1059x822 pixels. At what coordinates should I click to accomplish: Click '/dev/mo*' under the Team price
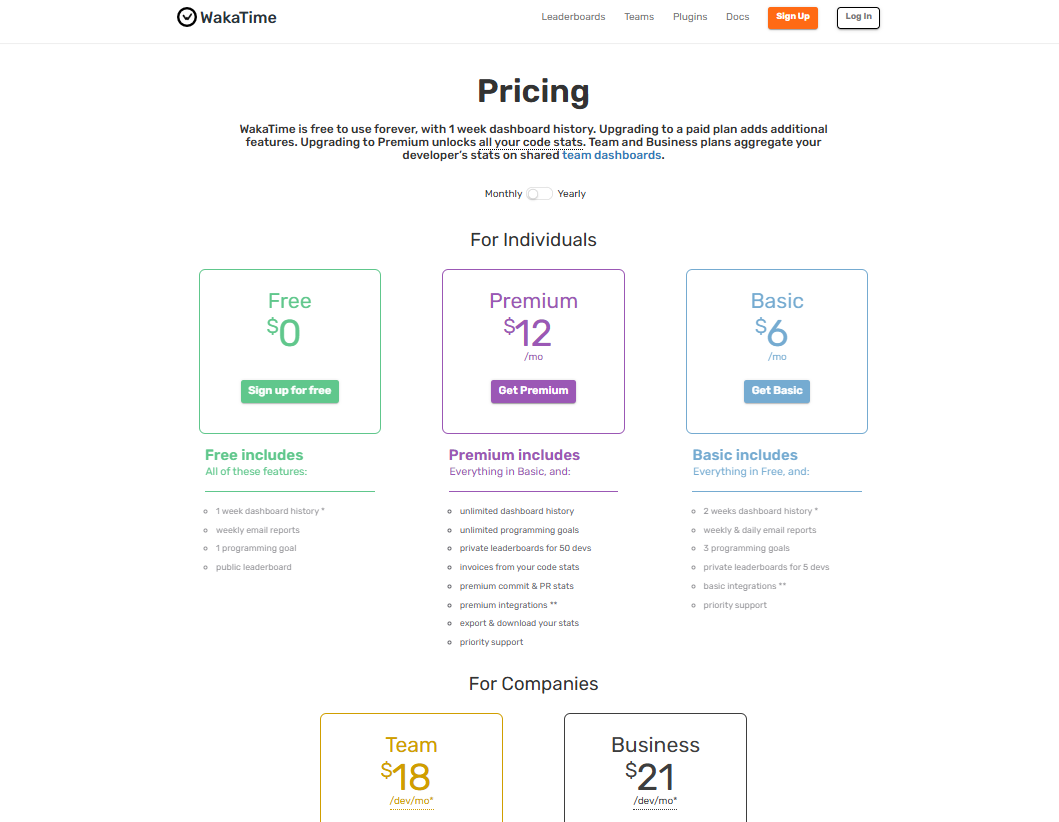pyautogui.click(x=411, y=800)
